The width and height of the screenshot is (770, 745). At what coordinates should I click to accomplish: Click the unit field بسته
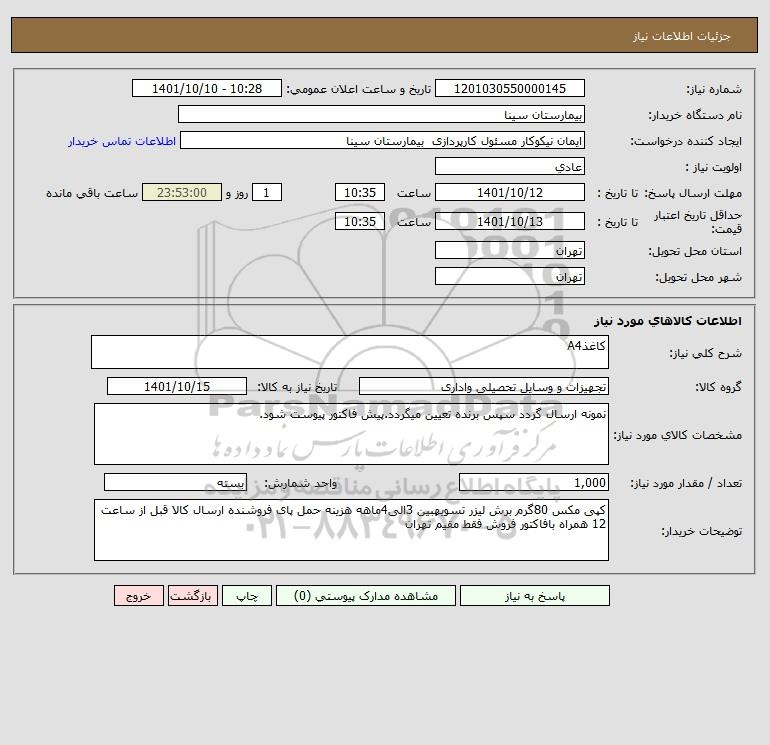[x=175, y=483]
